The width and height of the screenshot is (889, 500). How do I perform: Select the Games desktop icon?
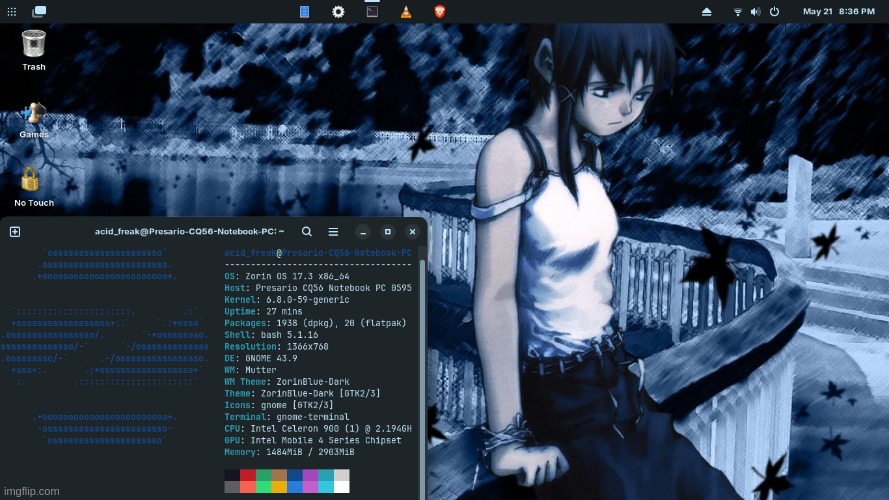33,120
